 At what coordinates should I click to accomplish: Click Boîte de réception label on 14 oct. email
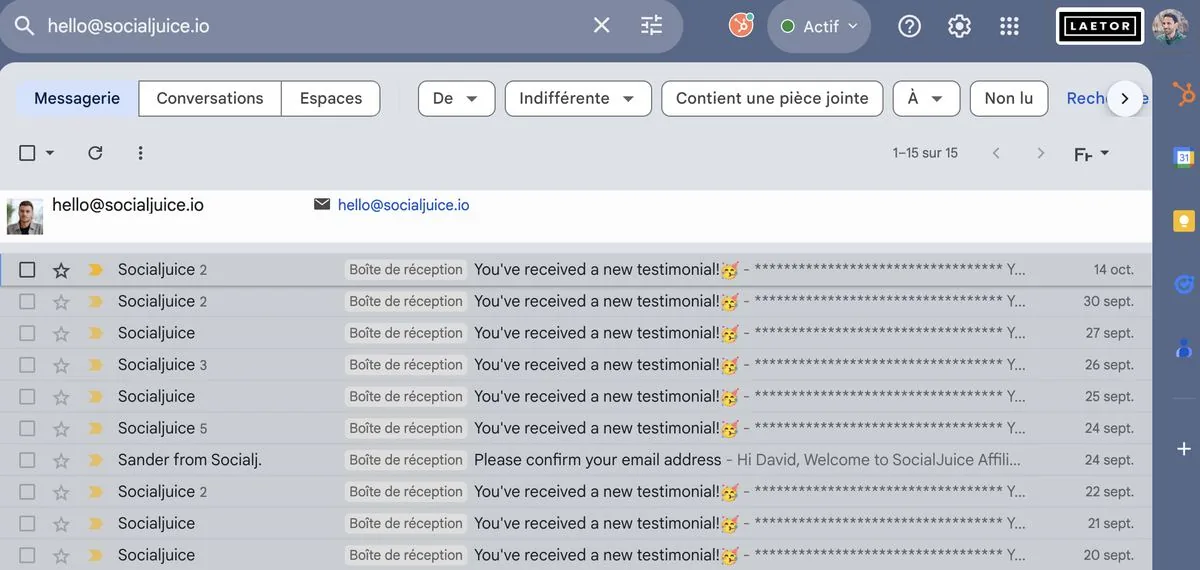(x=406, y=270)
